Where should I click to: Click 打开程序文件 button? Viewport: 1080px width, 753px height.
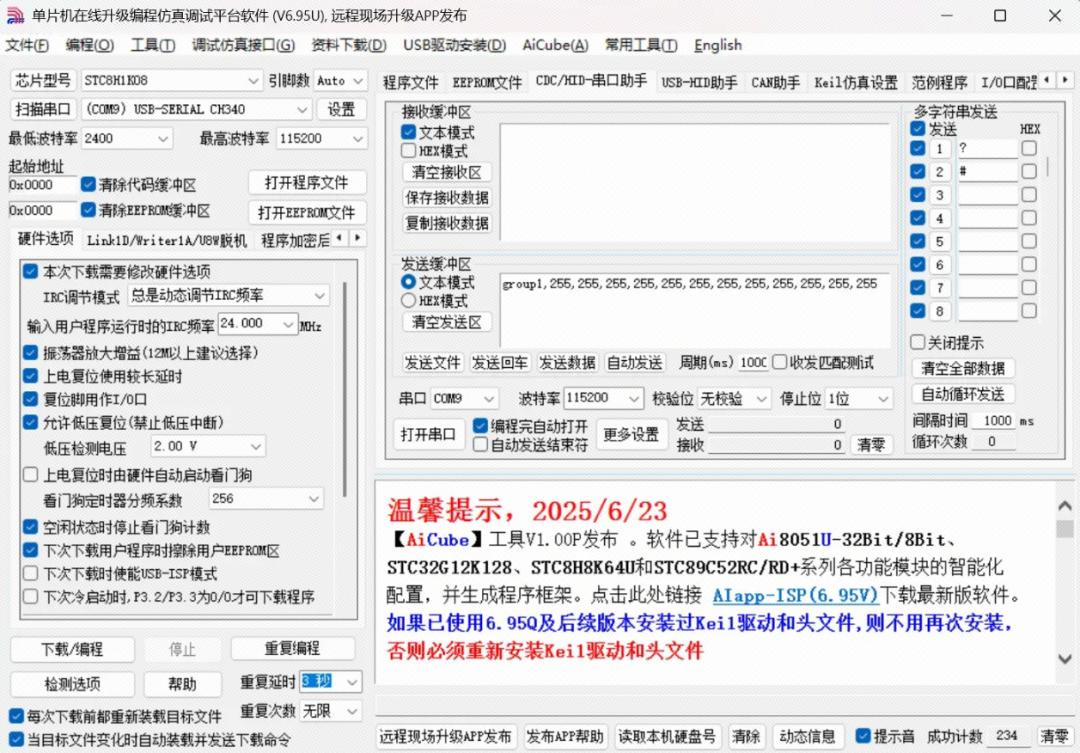(307, 183)
